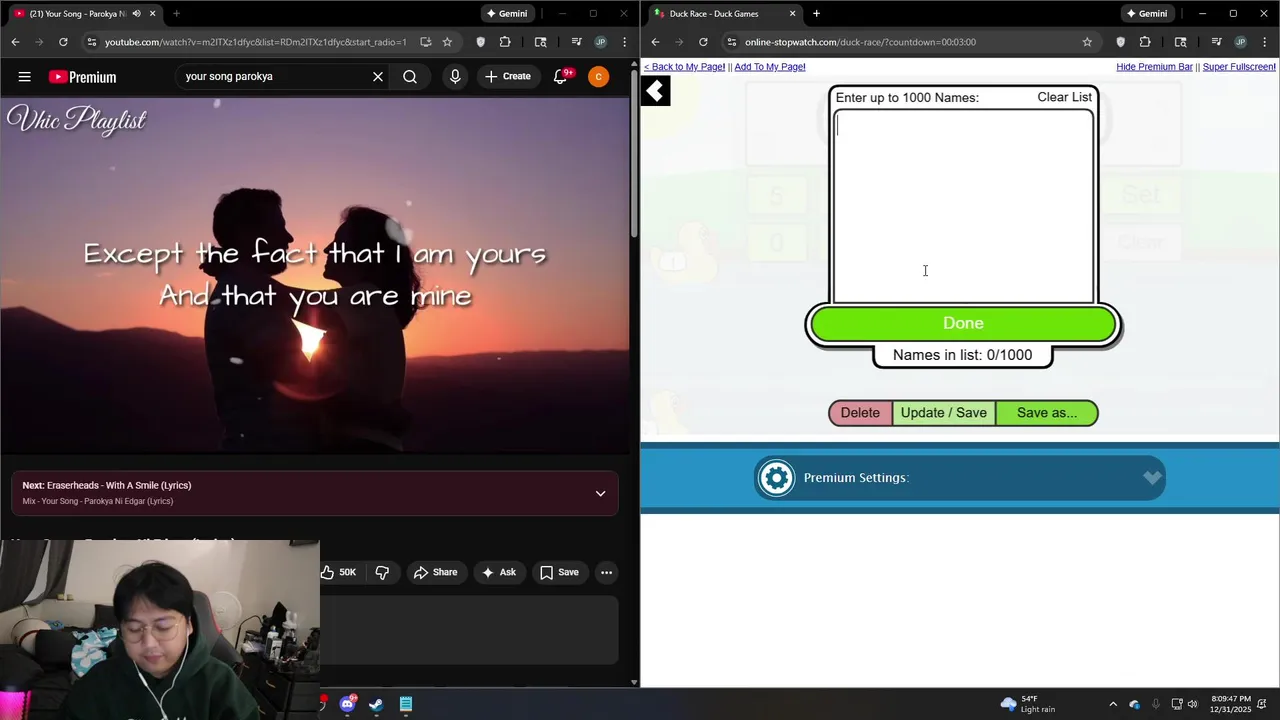Open Chrome menu in Duck Race window

[x=1263, y=42]
